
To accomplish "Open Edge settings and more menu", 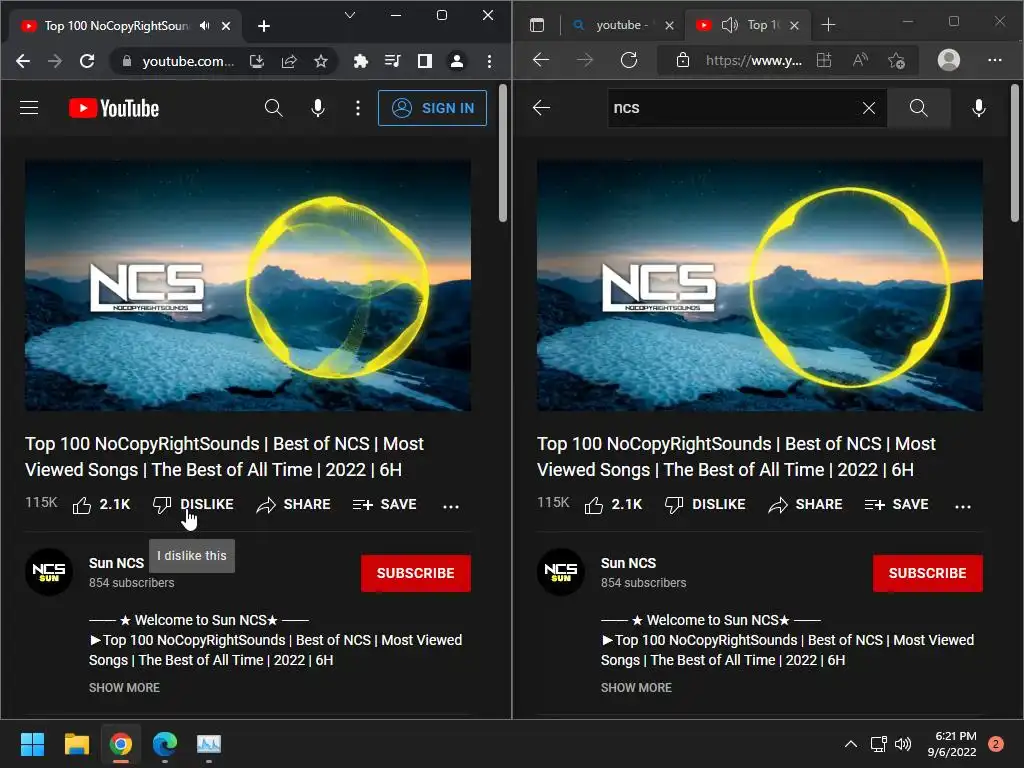I will (x=995, y=60).
